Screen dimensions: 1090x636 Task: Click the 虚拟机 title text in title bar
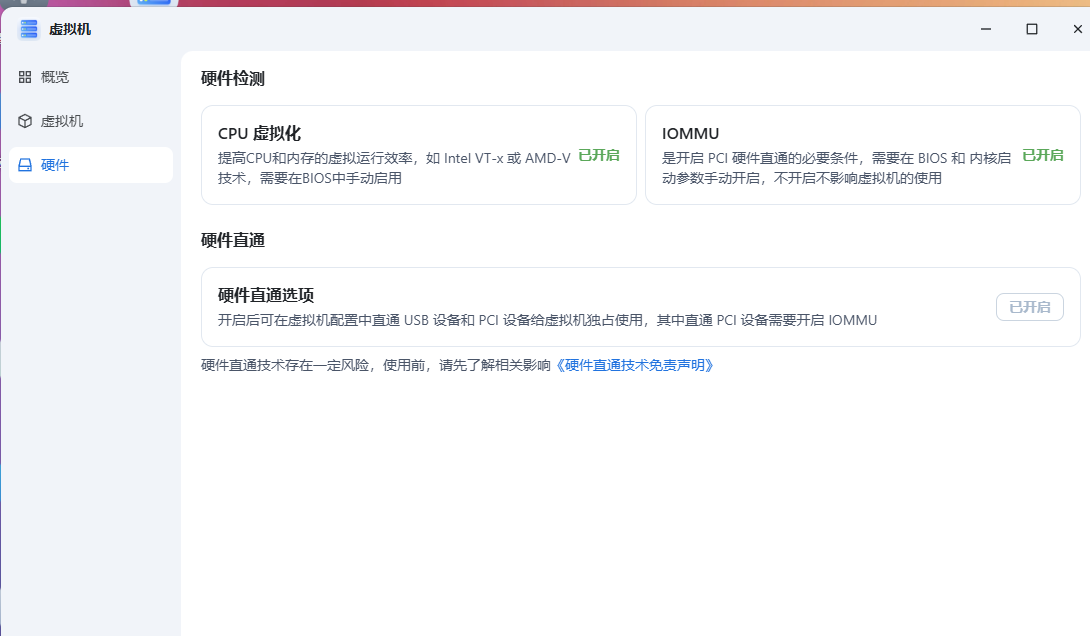coord(70,29)
